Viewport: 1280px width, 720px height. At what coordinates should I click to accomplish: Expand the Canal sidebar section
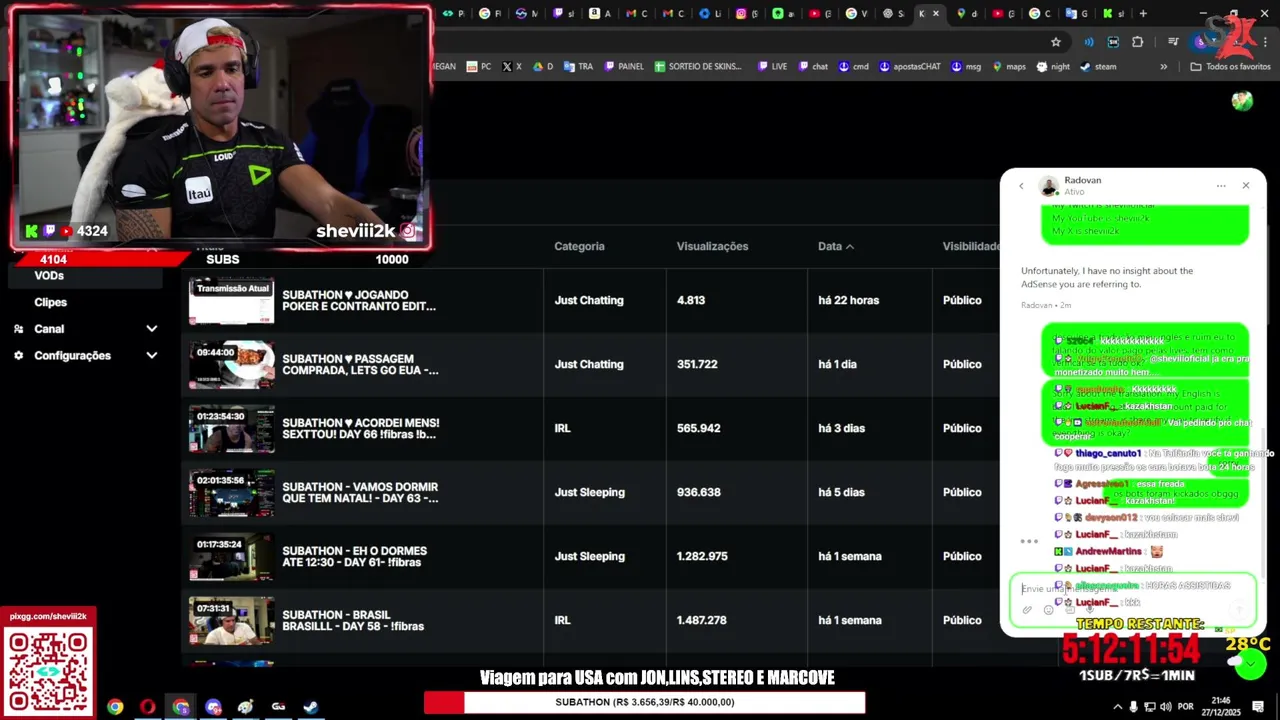[x=152, y=329]
